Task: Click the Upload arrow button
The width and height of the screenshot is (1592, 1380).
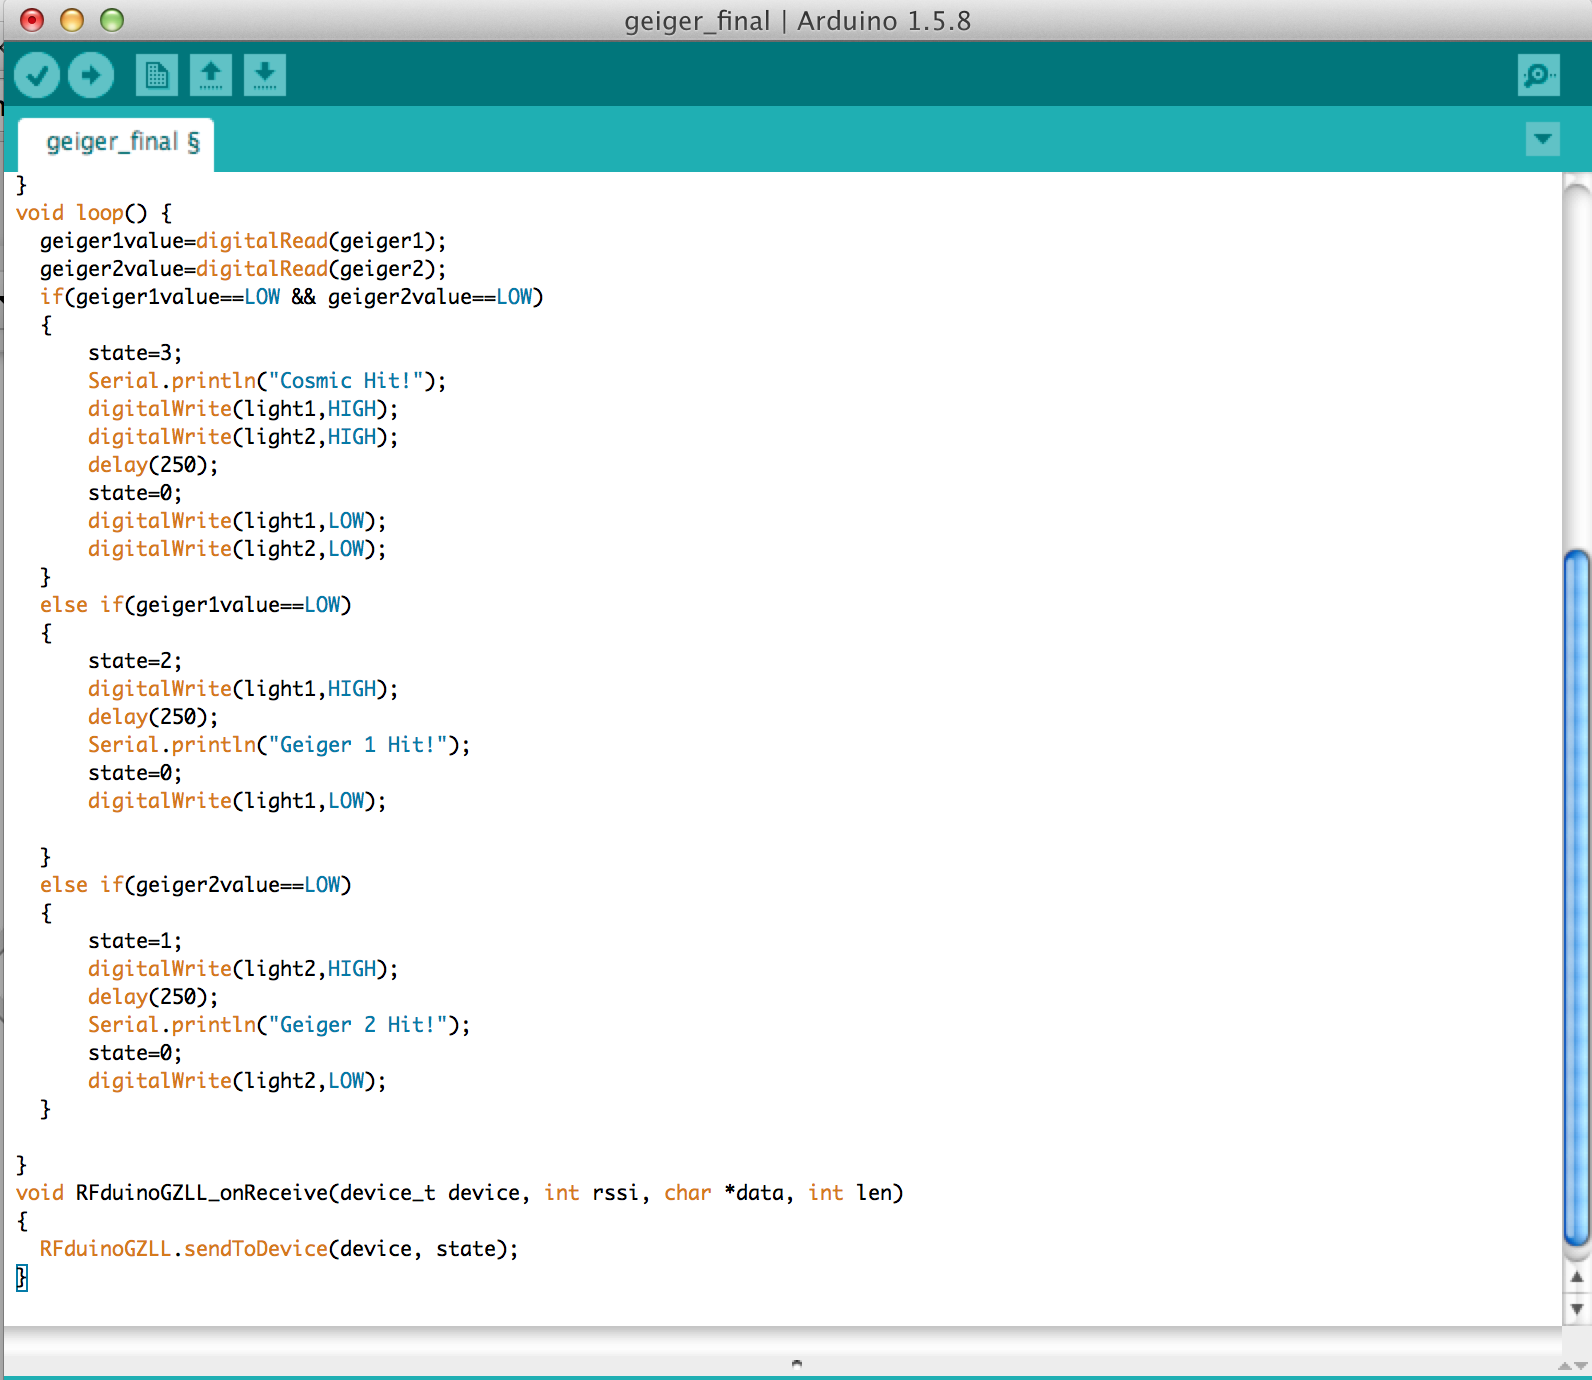Action: [x=91, y=75]
